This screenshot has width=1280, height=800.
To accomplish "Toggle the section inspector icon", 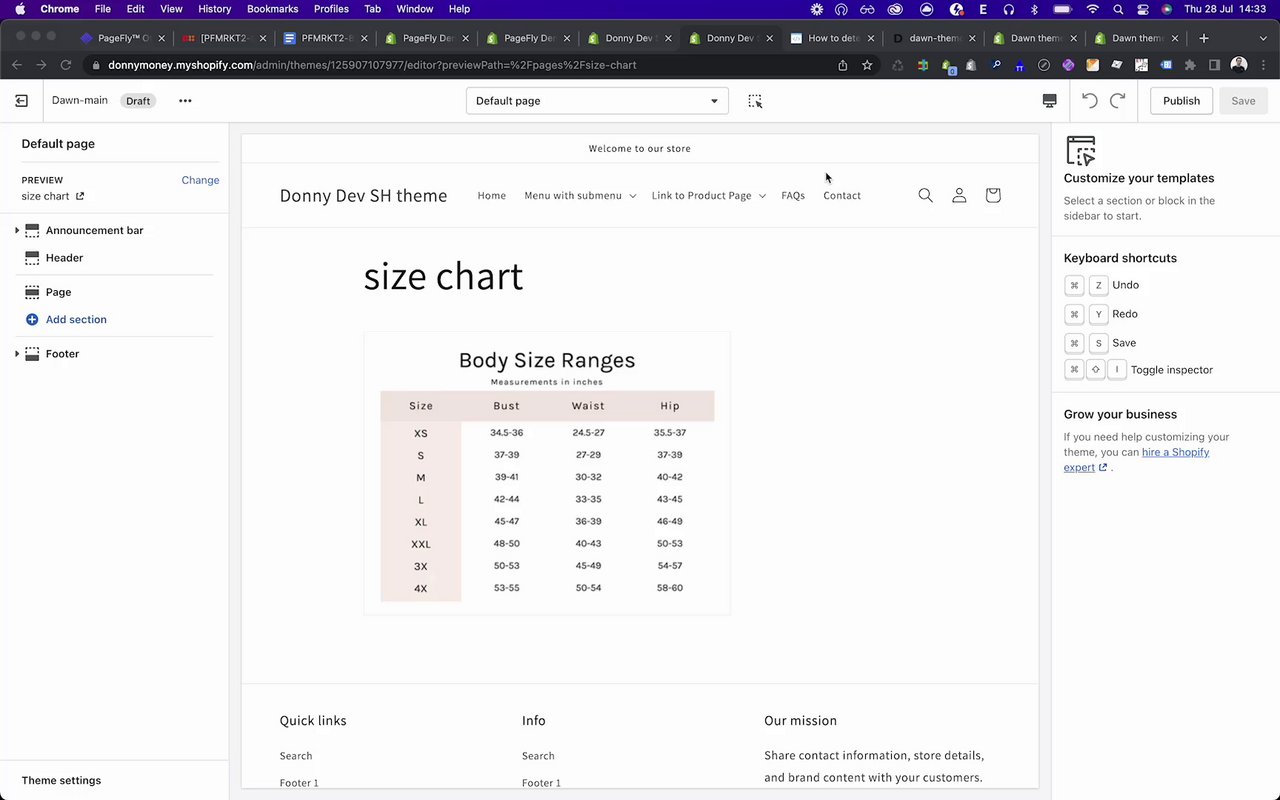I will [755, 101].
